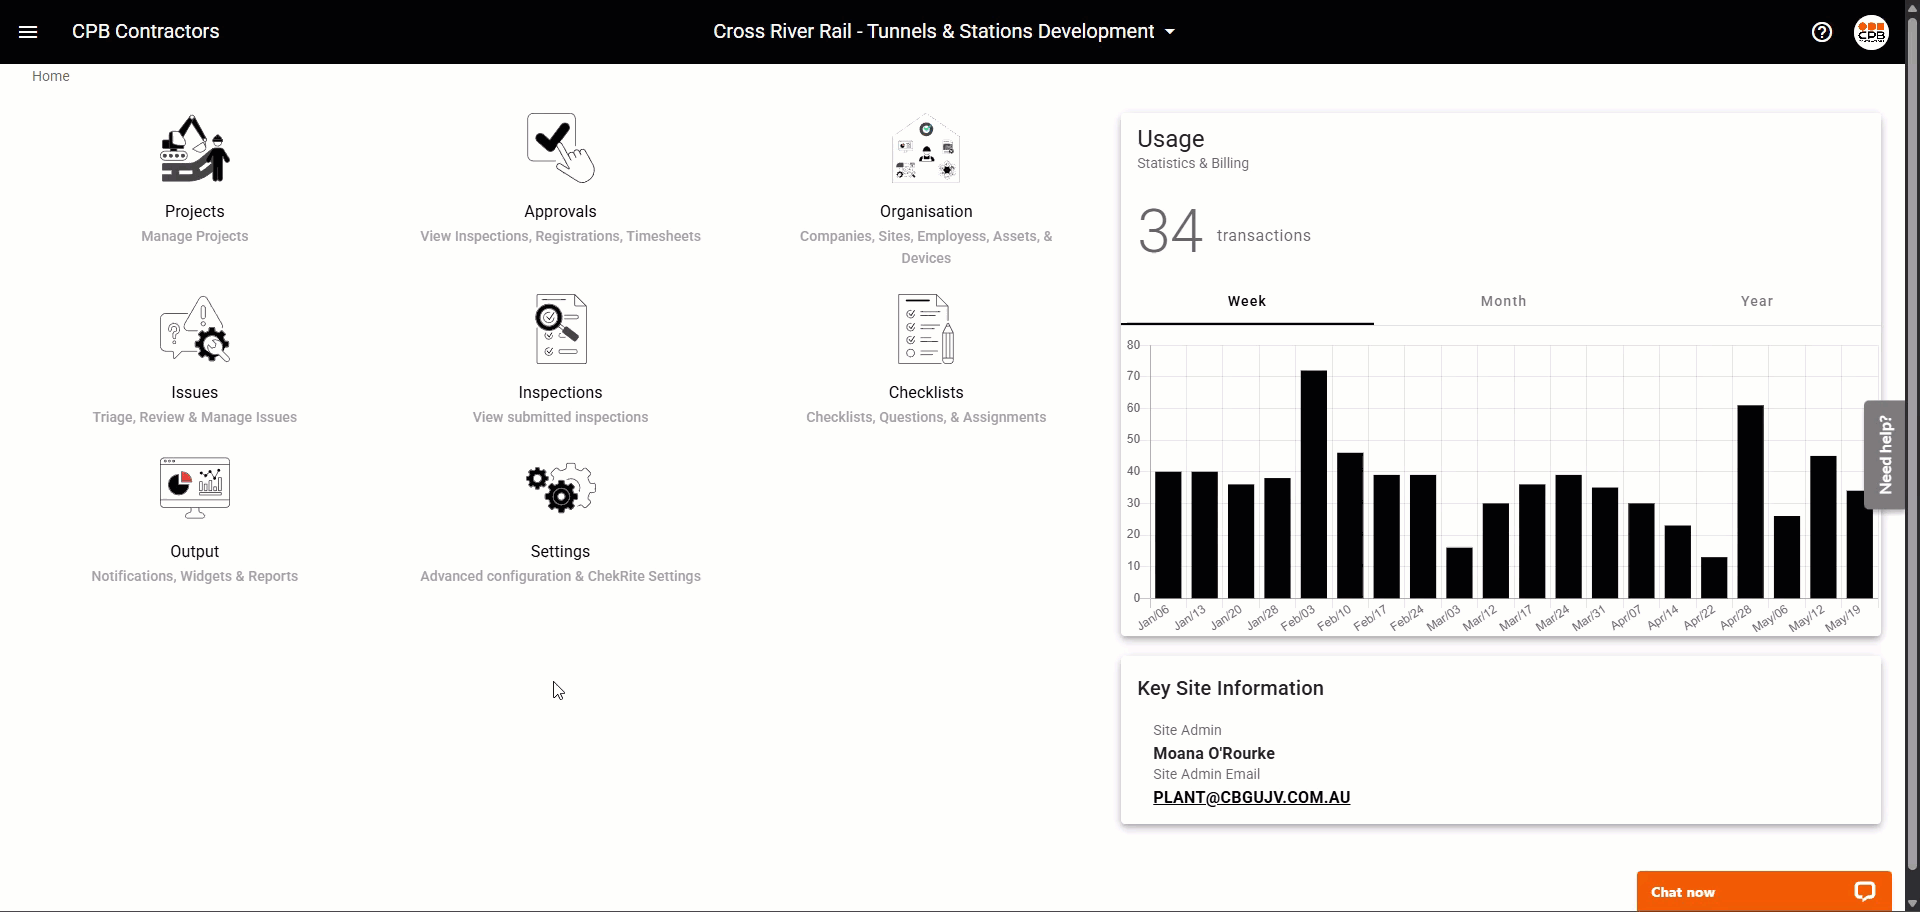Open the Checklists clipboard icon
The height and width of the screenshot is (912, 1920).
click(926, 329)
